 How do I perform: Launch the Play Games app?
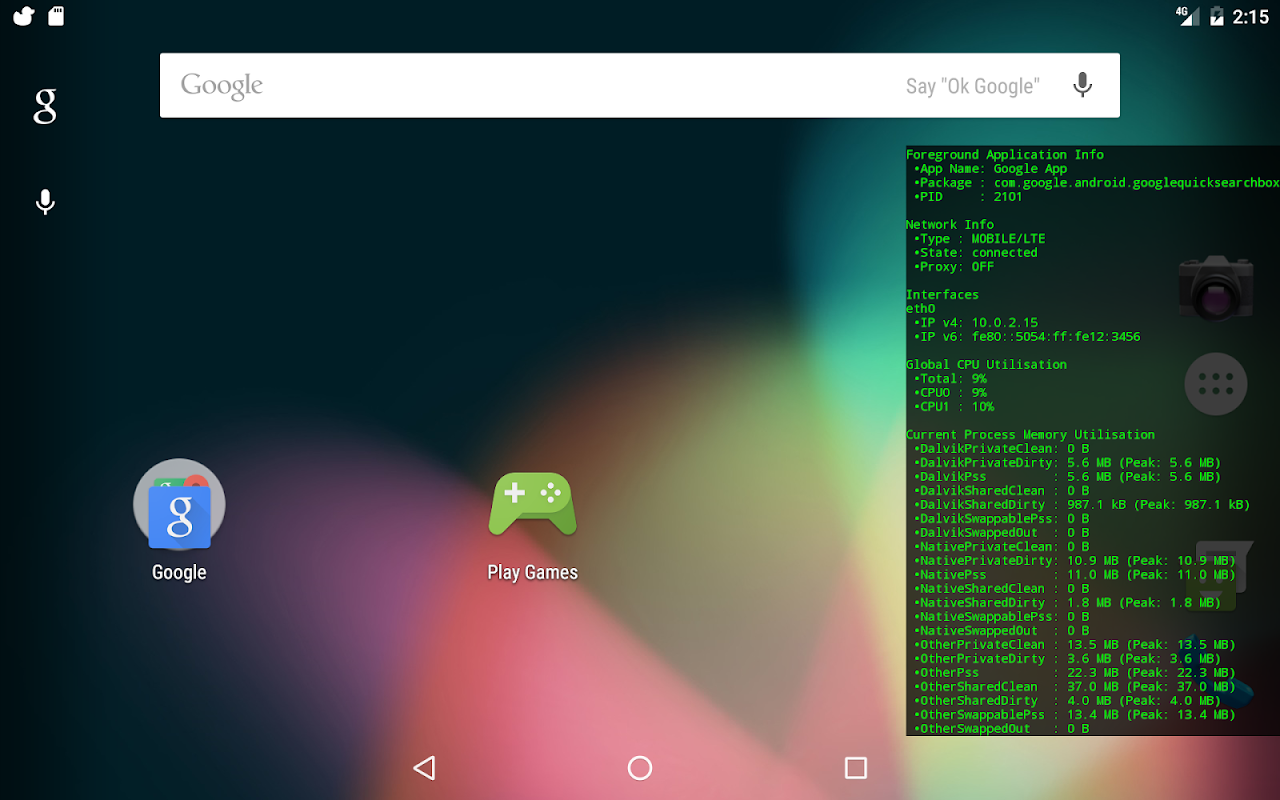(532, 503)
